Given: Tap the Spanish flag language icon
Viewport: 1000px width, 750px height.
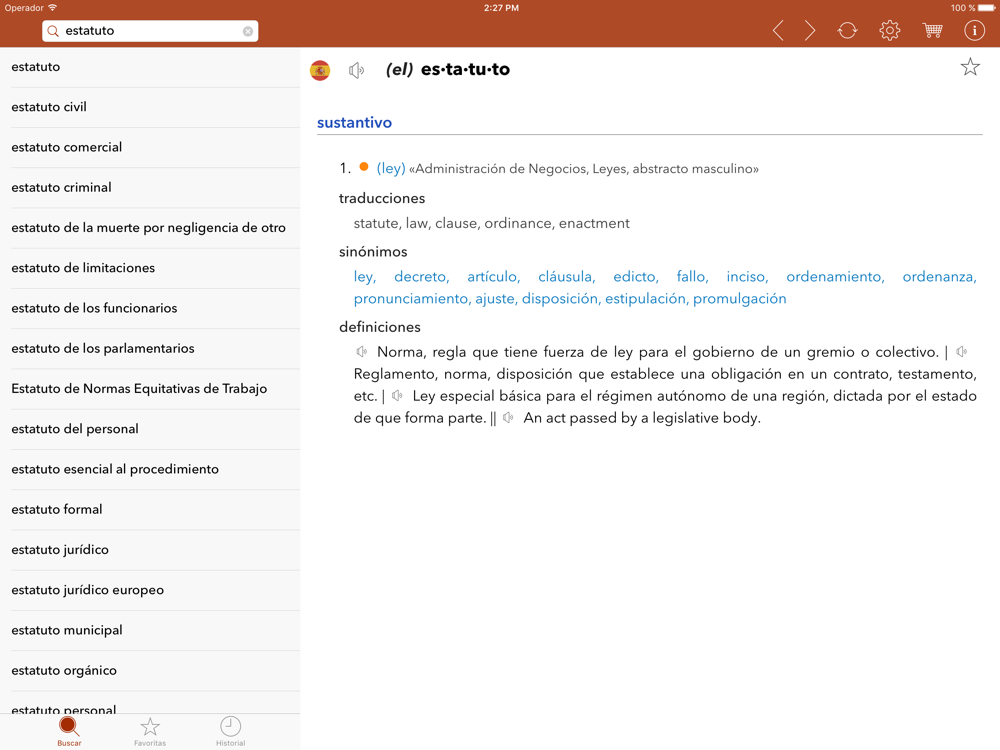Looking at the screenshot, I should (x=320, y=70).
